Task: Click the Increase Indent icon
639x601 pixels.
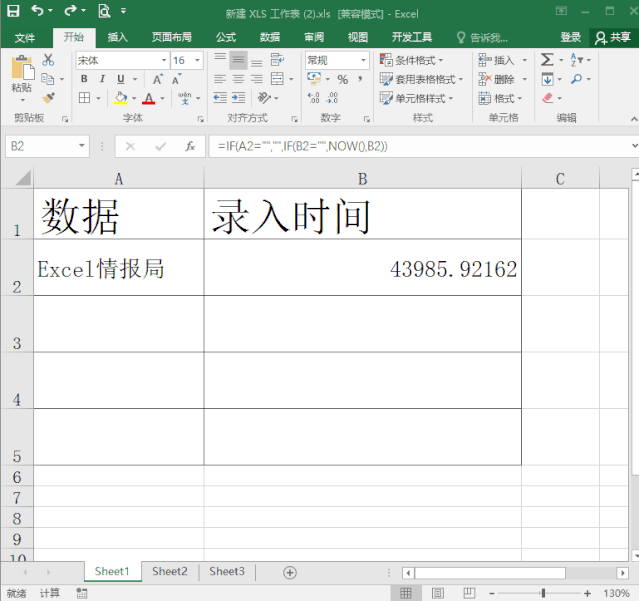Action: 238,98
